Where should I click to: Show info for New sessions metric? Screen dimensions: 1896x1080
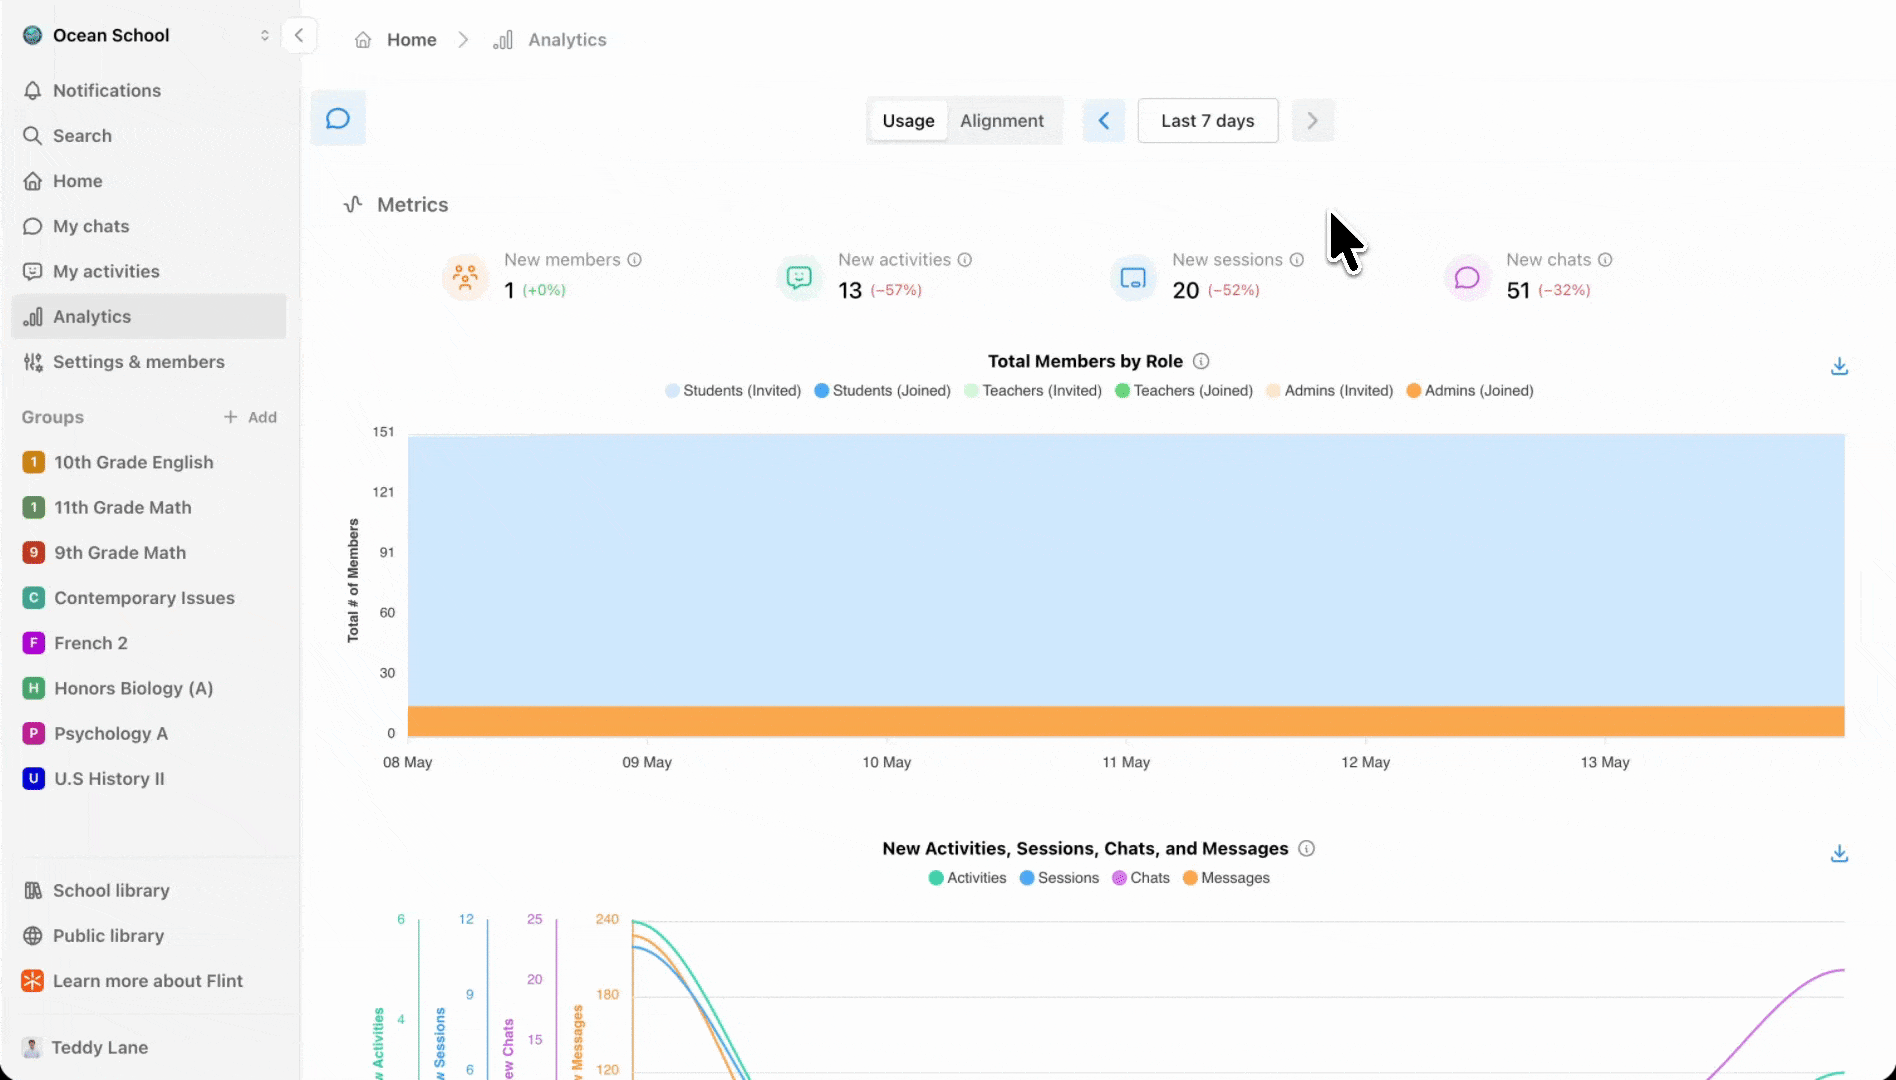(x=1297, y=260)
